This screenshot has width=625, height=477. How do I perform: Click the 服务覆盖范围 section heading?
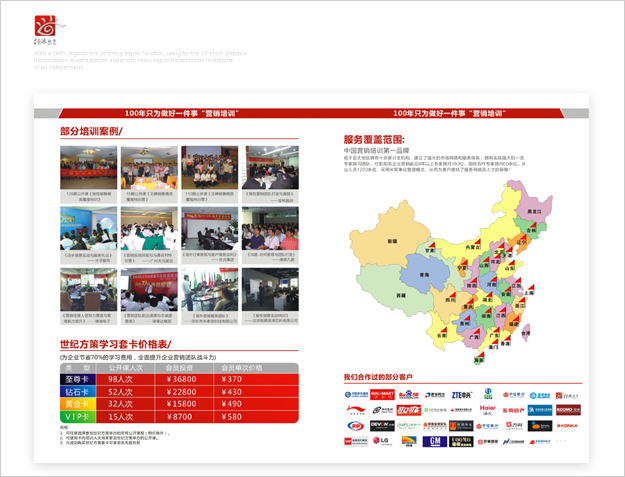tap(373, 139)
